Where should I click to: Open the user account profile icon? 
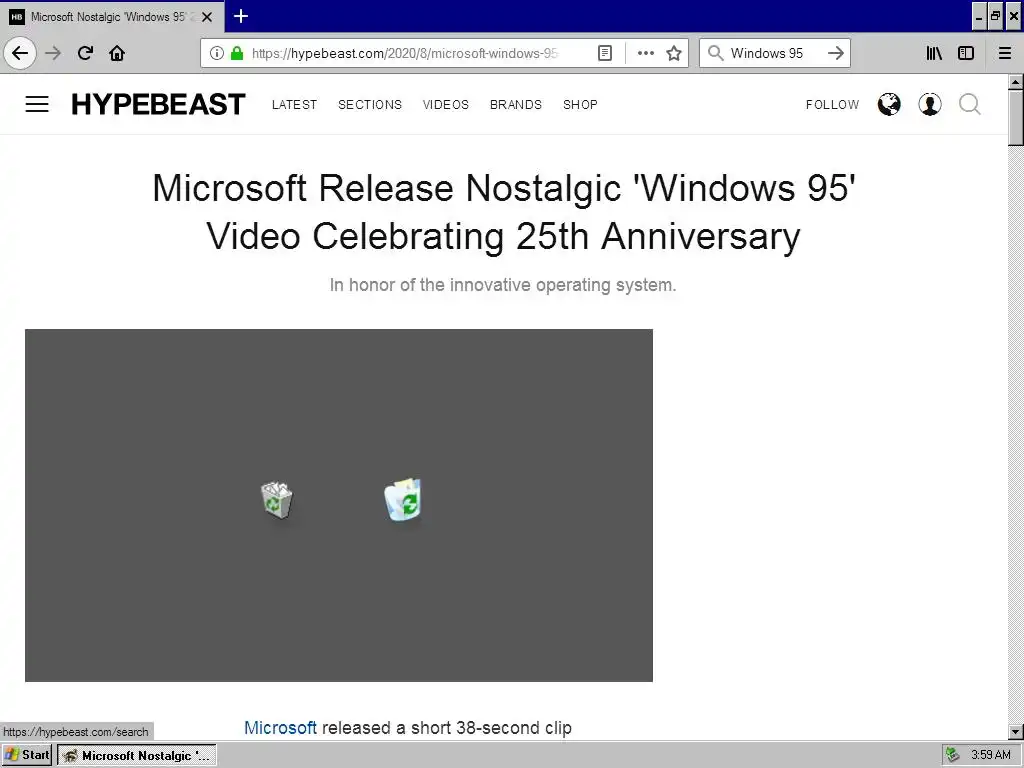click(929, 104)
